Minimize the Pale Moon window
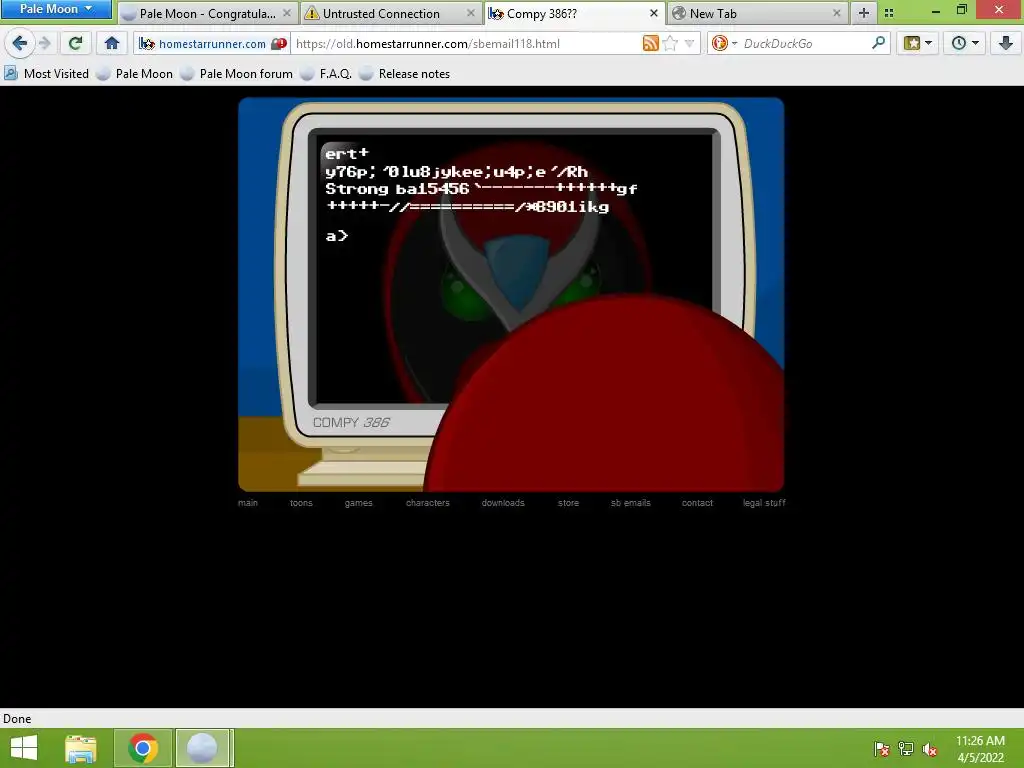 point(935,10)
